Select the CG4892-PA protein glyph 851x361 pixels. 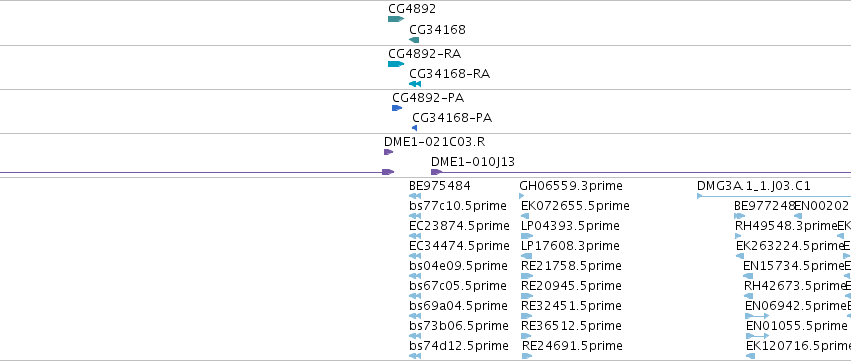click(x=397, y=108)
